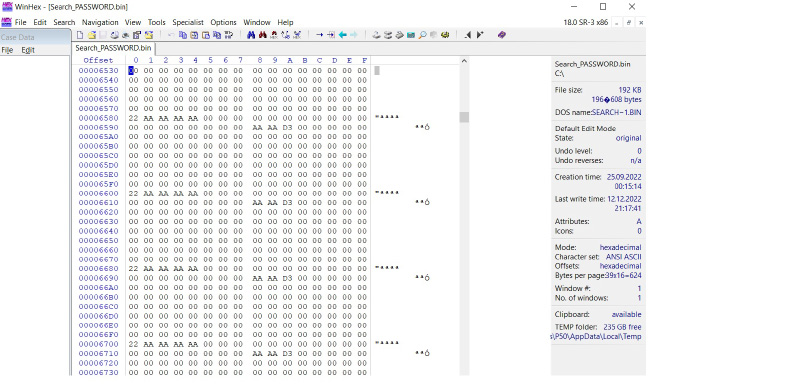
Task: Open the Options menu
Action: pyautogui.click(x=223, y=22)
